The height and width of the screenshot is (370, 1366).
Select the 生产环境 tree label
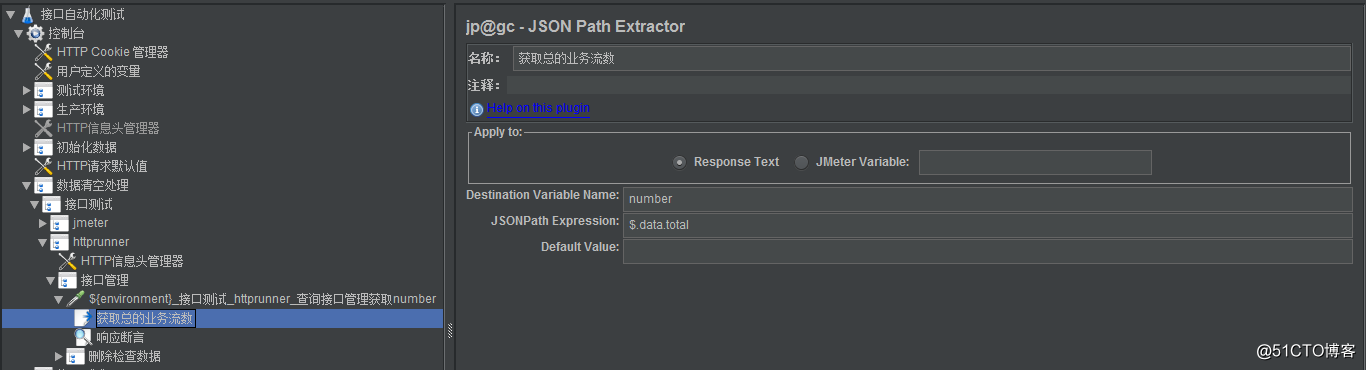click(80, 109)
